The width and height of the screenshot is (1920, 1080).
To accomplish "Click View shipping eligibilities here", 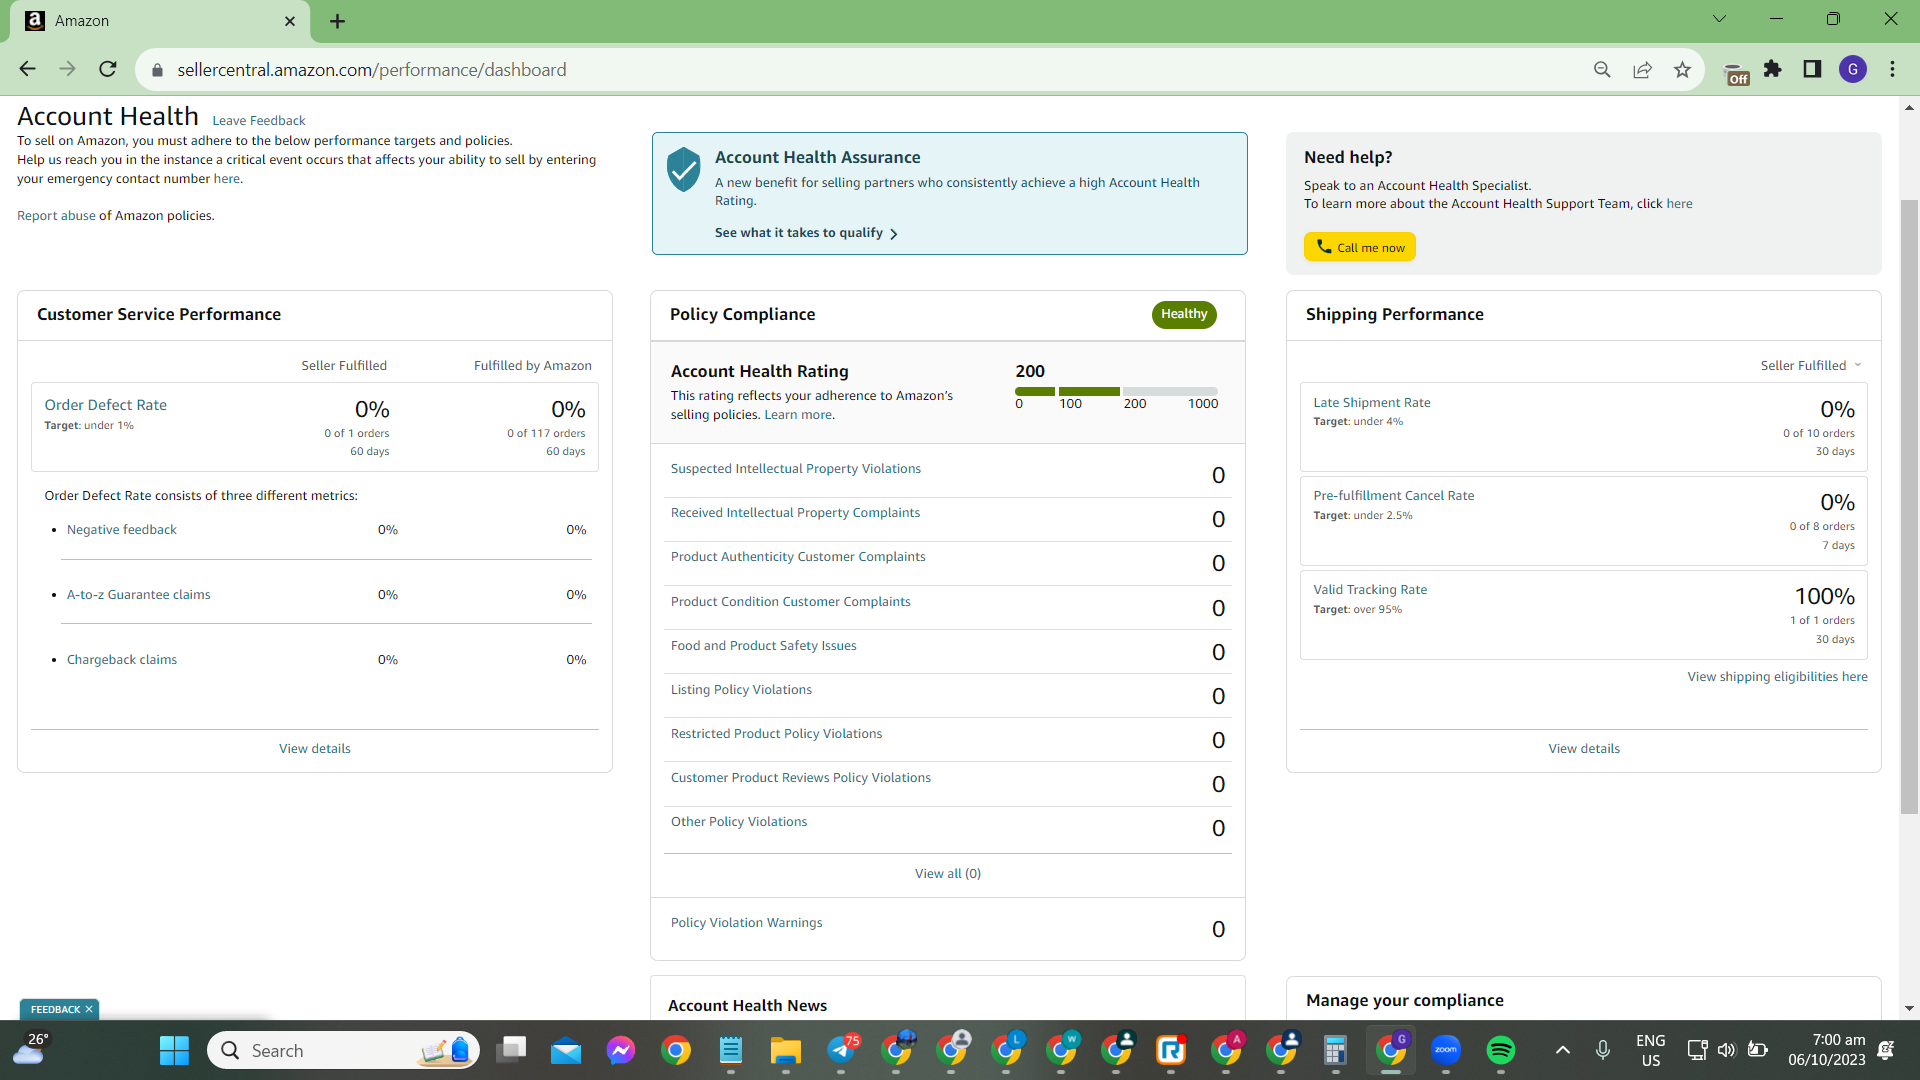I will tap(1777, 677).
